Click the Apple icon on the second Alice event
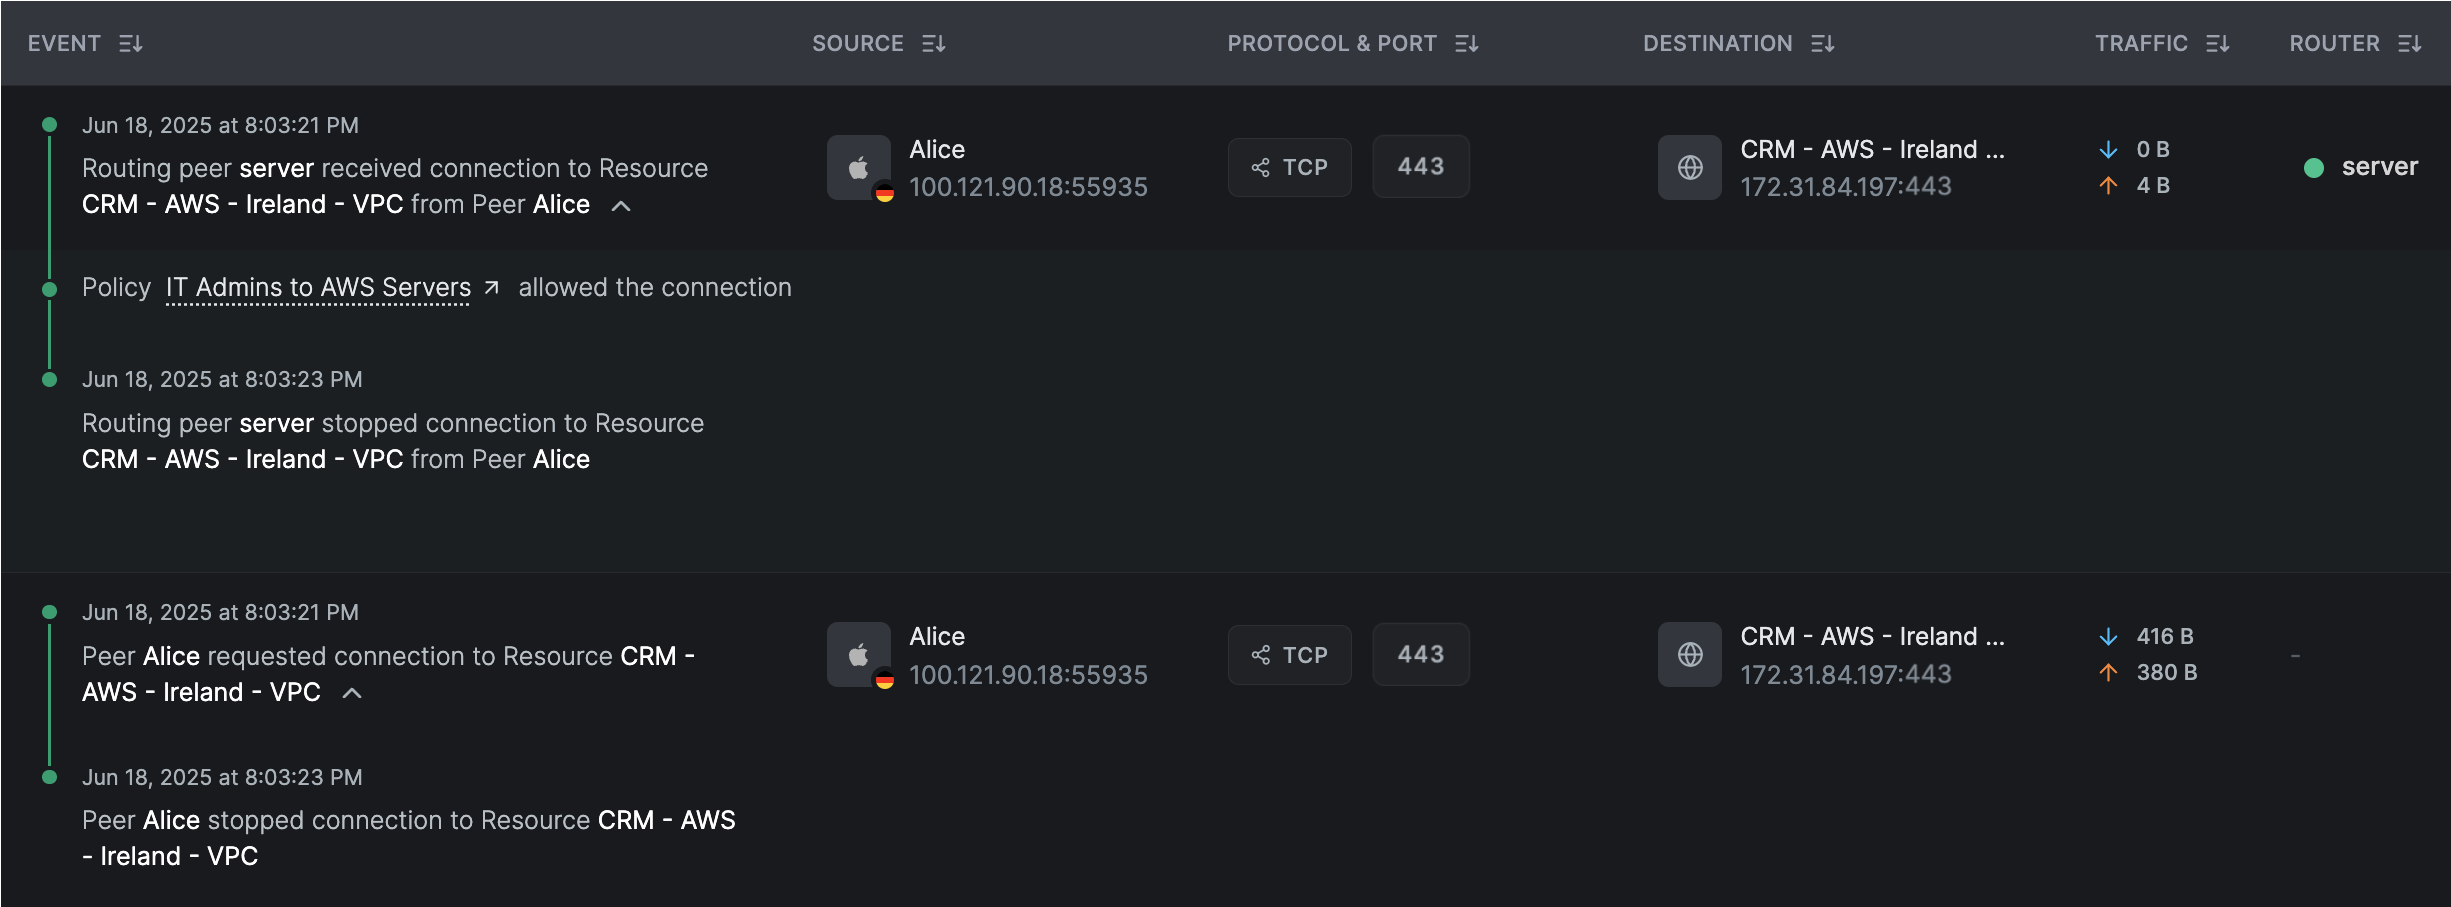 858,650
